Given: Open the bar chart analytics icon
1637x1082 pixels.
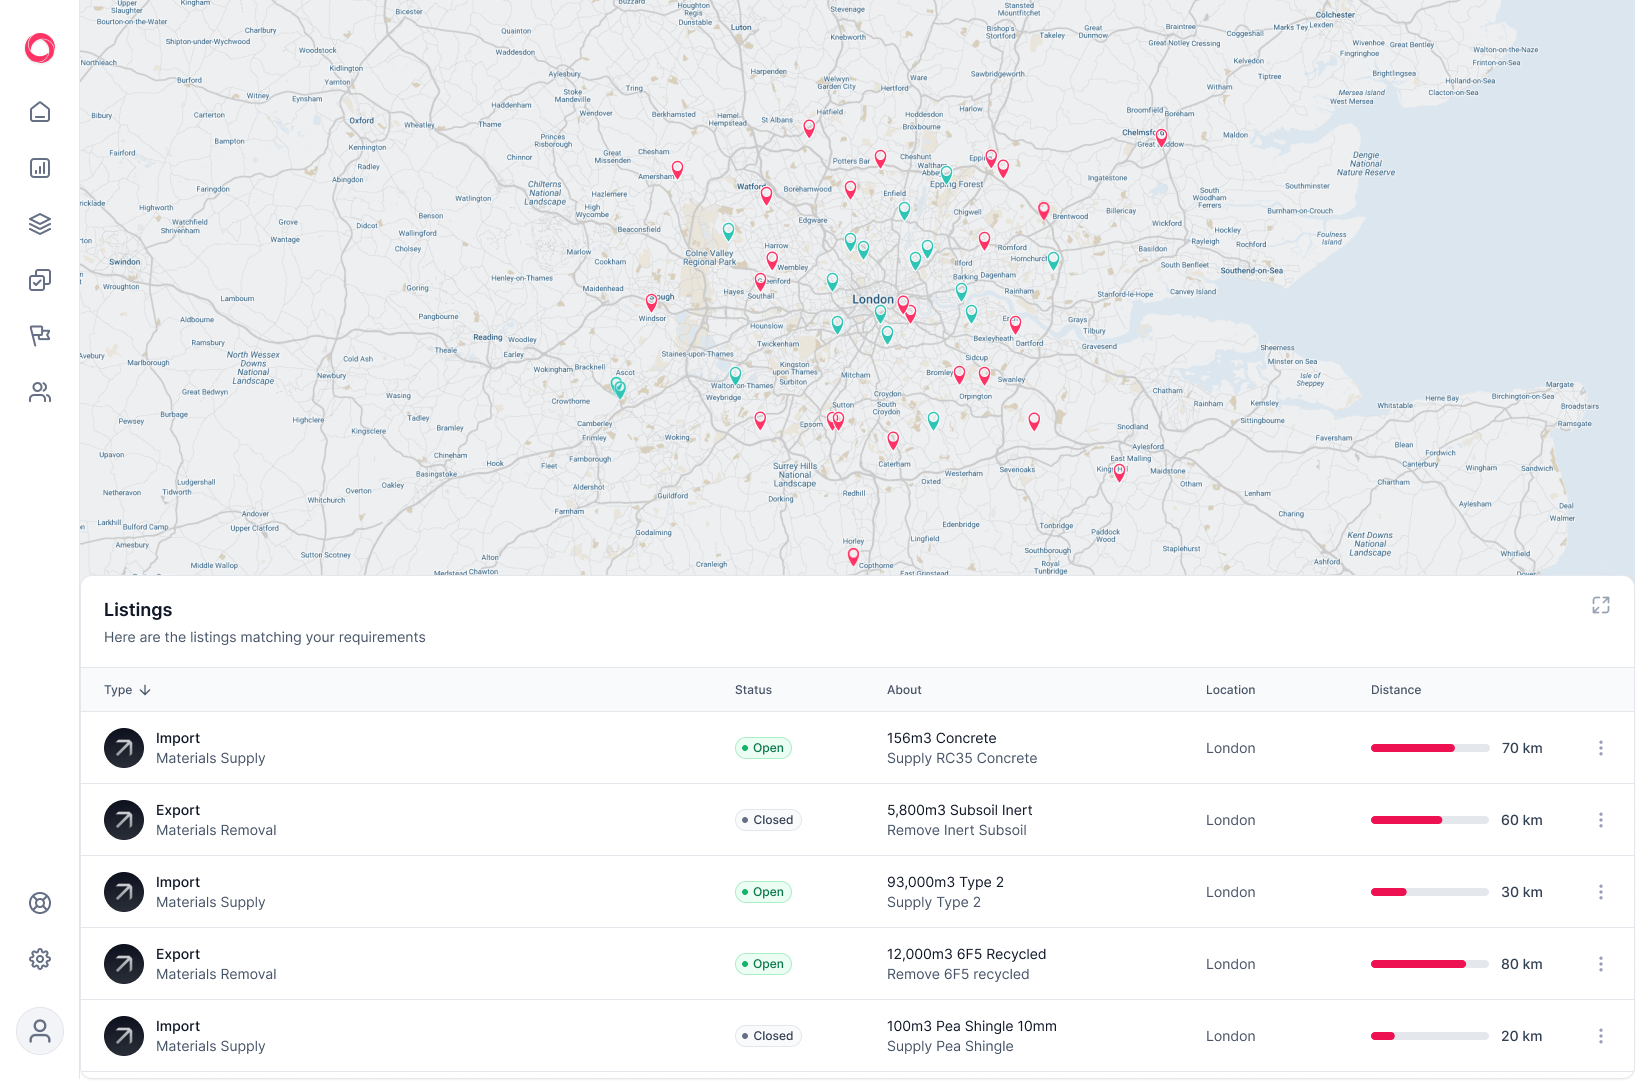Looking at the screenshot, I should click(x=40, y=168).
